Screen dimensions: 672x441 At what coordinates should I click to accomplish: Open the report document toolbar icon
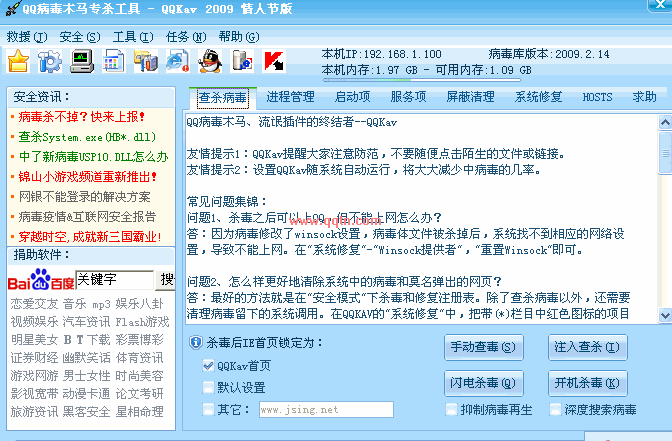click(114, 61)
